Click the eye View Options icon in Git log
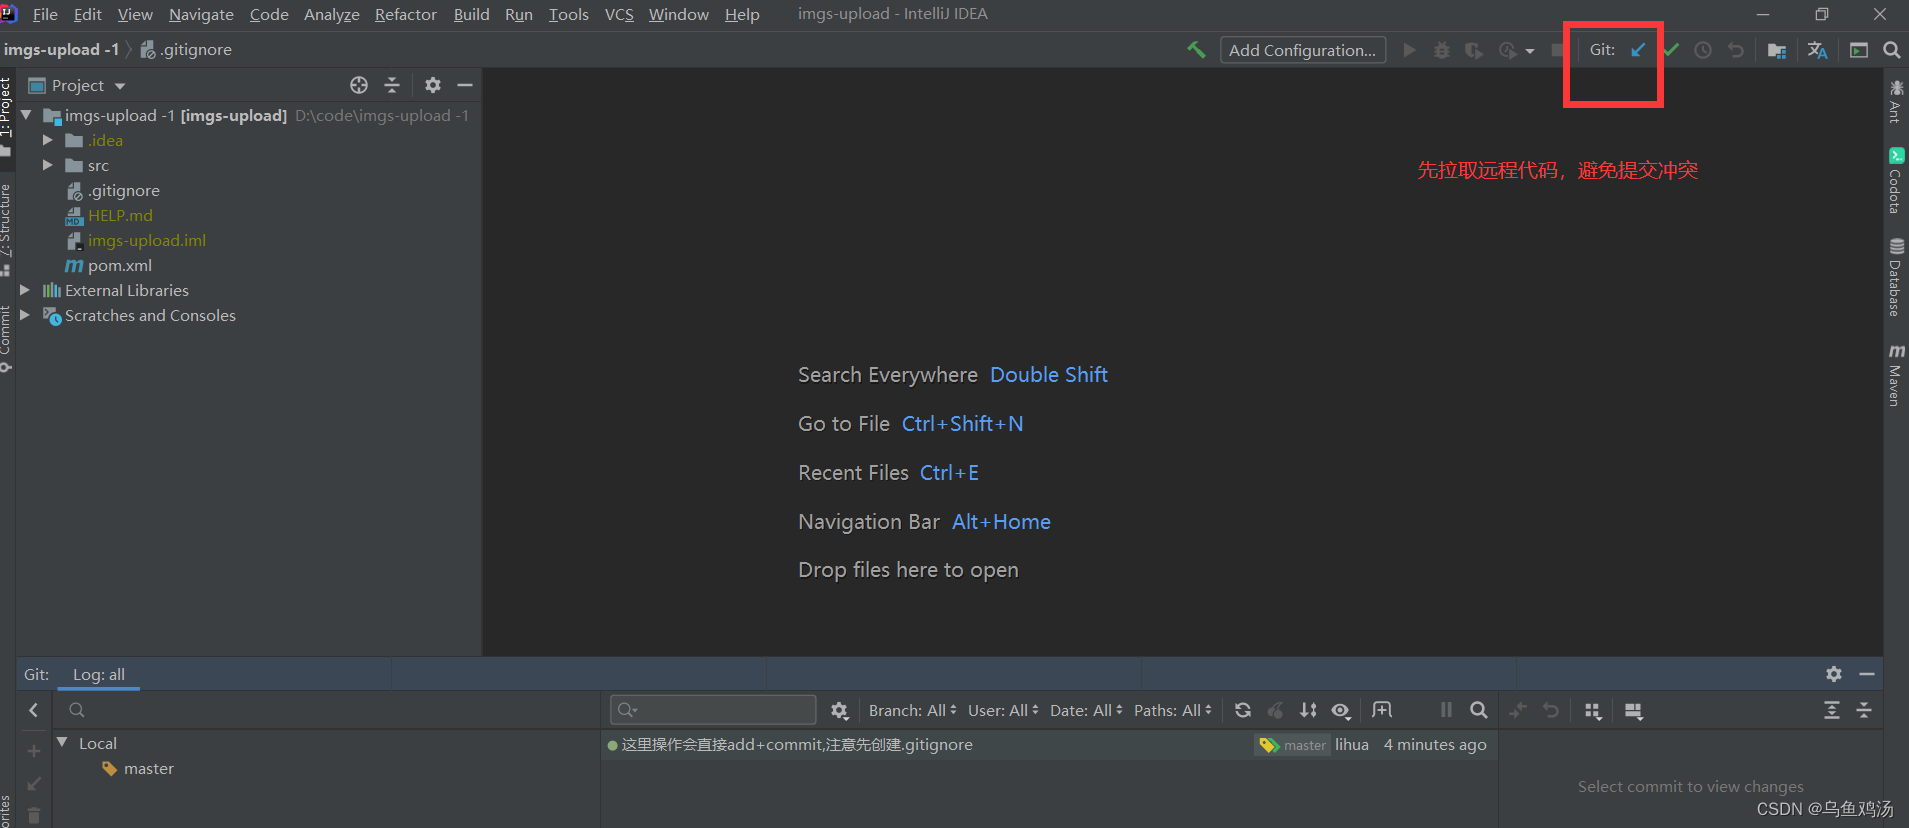This screenshot has width=1909, height=828. pyautogui.click(x=1341, y=710)
